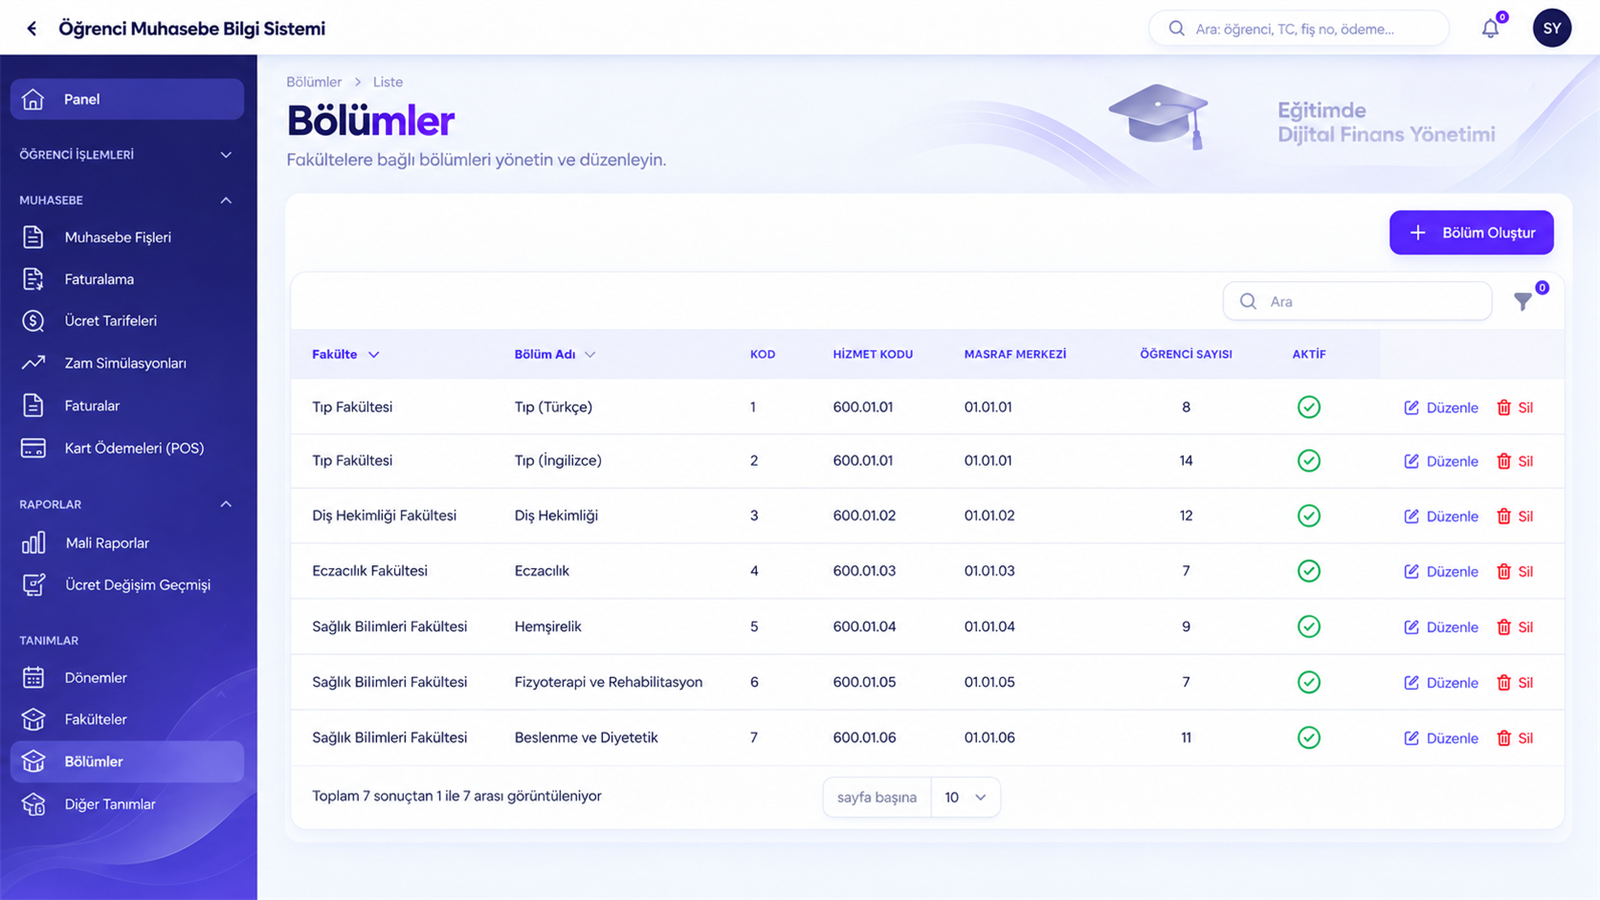Expand the ÖĞRENCİ İŞLEMLERİ section

(x=127, y=155)
